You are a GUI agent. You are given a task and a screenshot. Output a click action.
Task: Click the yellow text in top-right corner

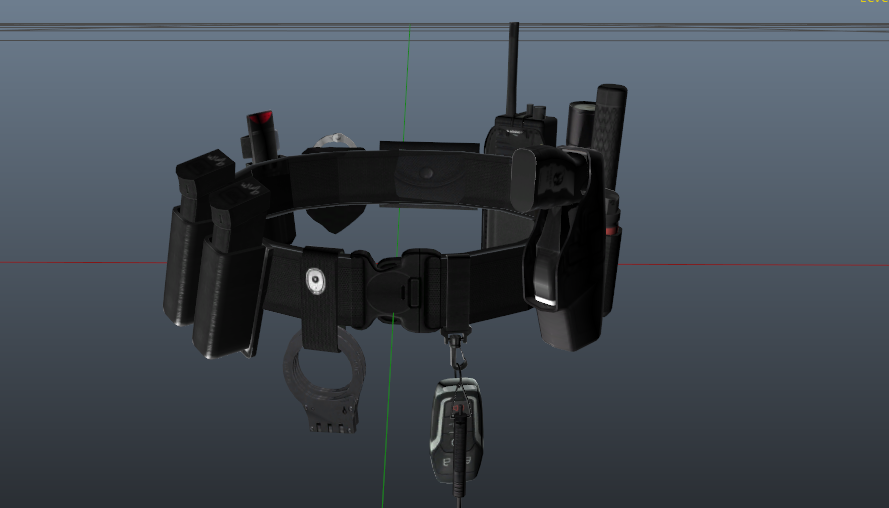(874, 2)
